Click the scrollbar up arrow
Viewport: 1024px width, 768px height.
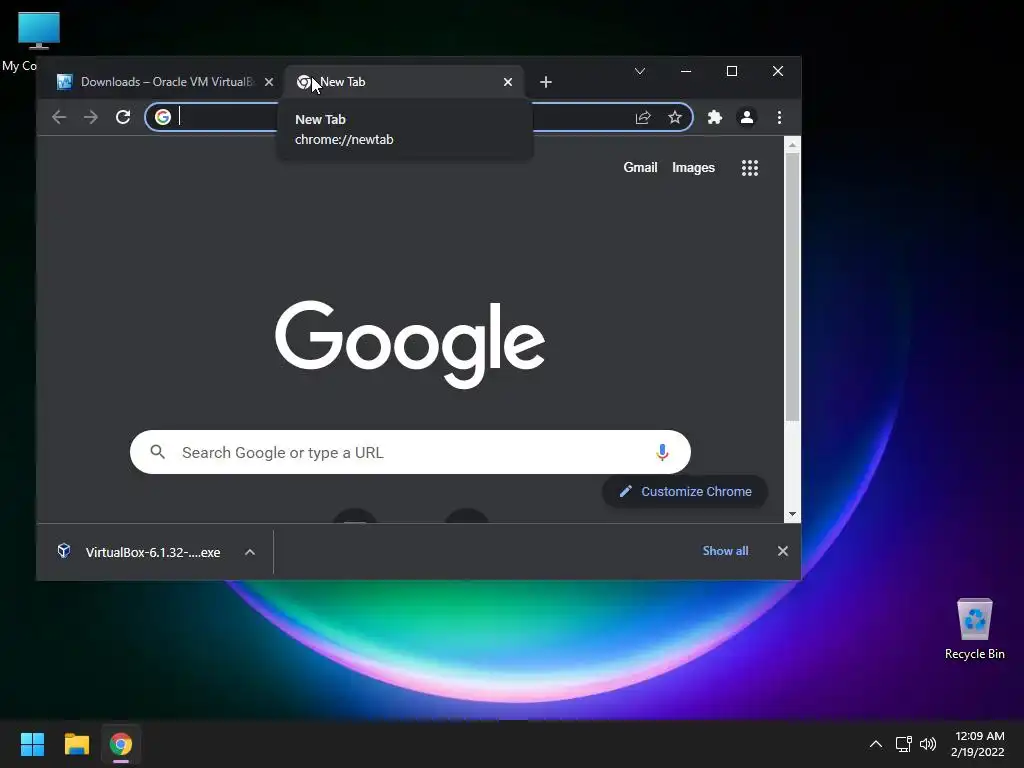(x=792, y=146)
